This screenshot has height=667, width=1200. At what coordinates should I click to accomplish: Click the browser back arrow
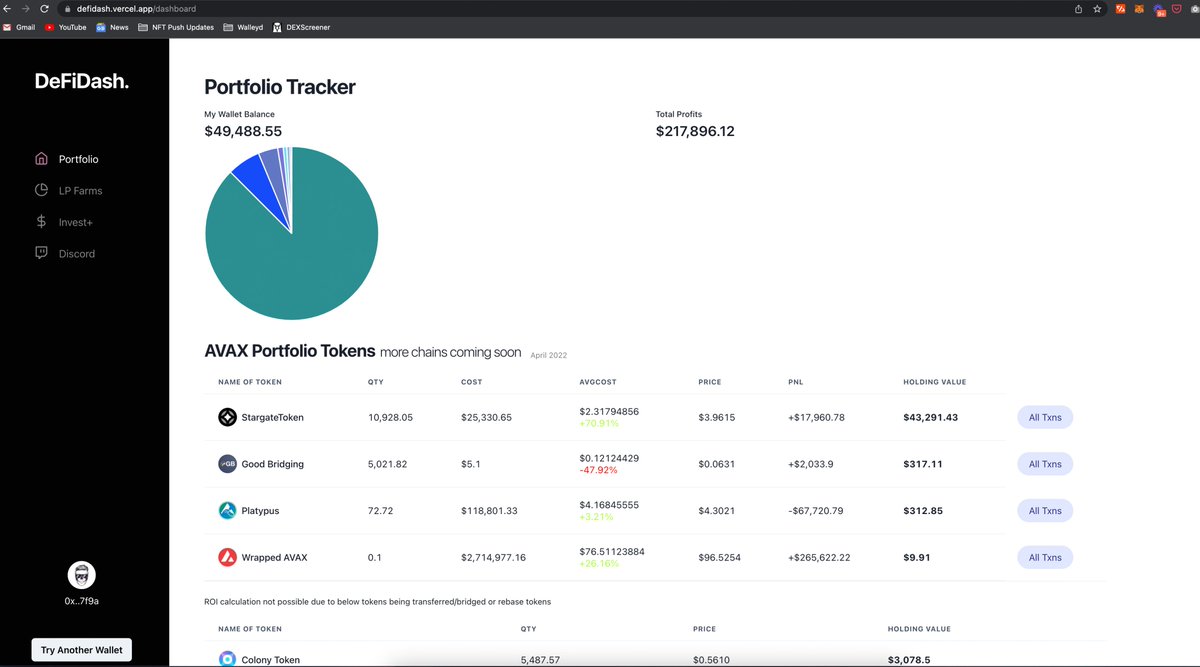click(x=9, y=8)
